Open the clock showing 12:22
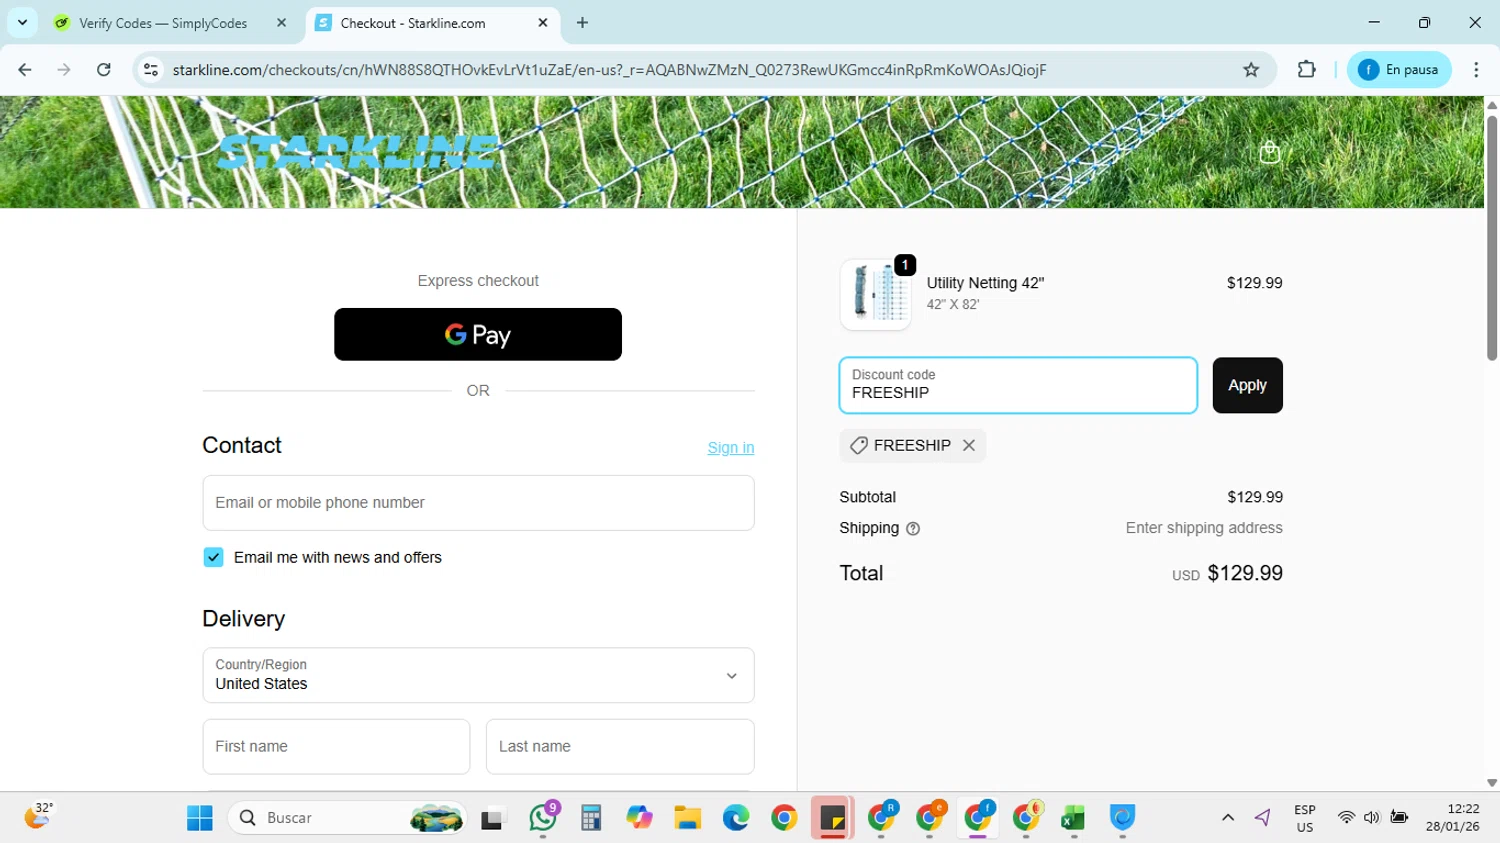This screenshot has width=1500, height=843. pyautogui.click(x=1452, y=818)
